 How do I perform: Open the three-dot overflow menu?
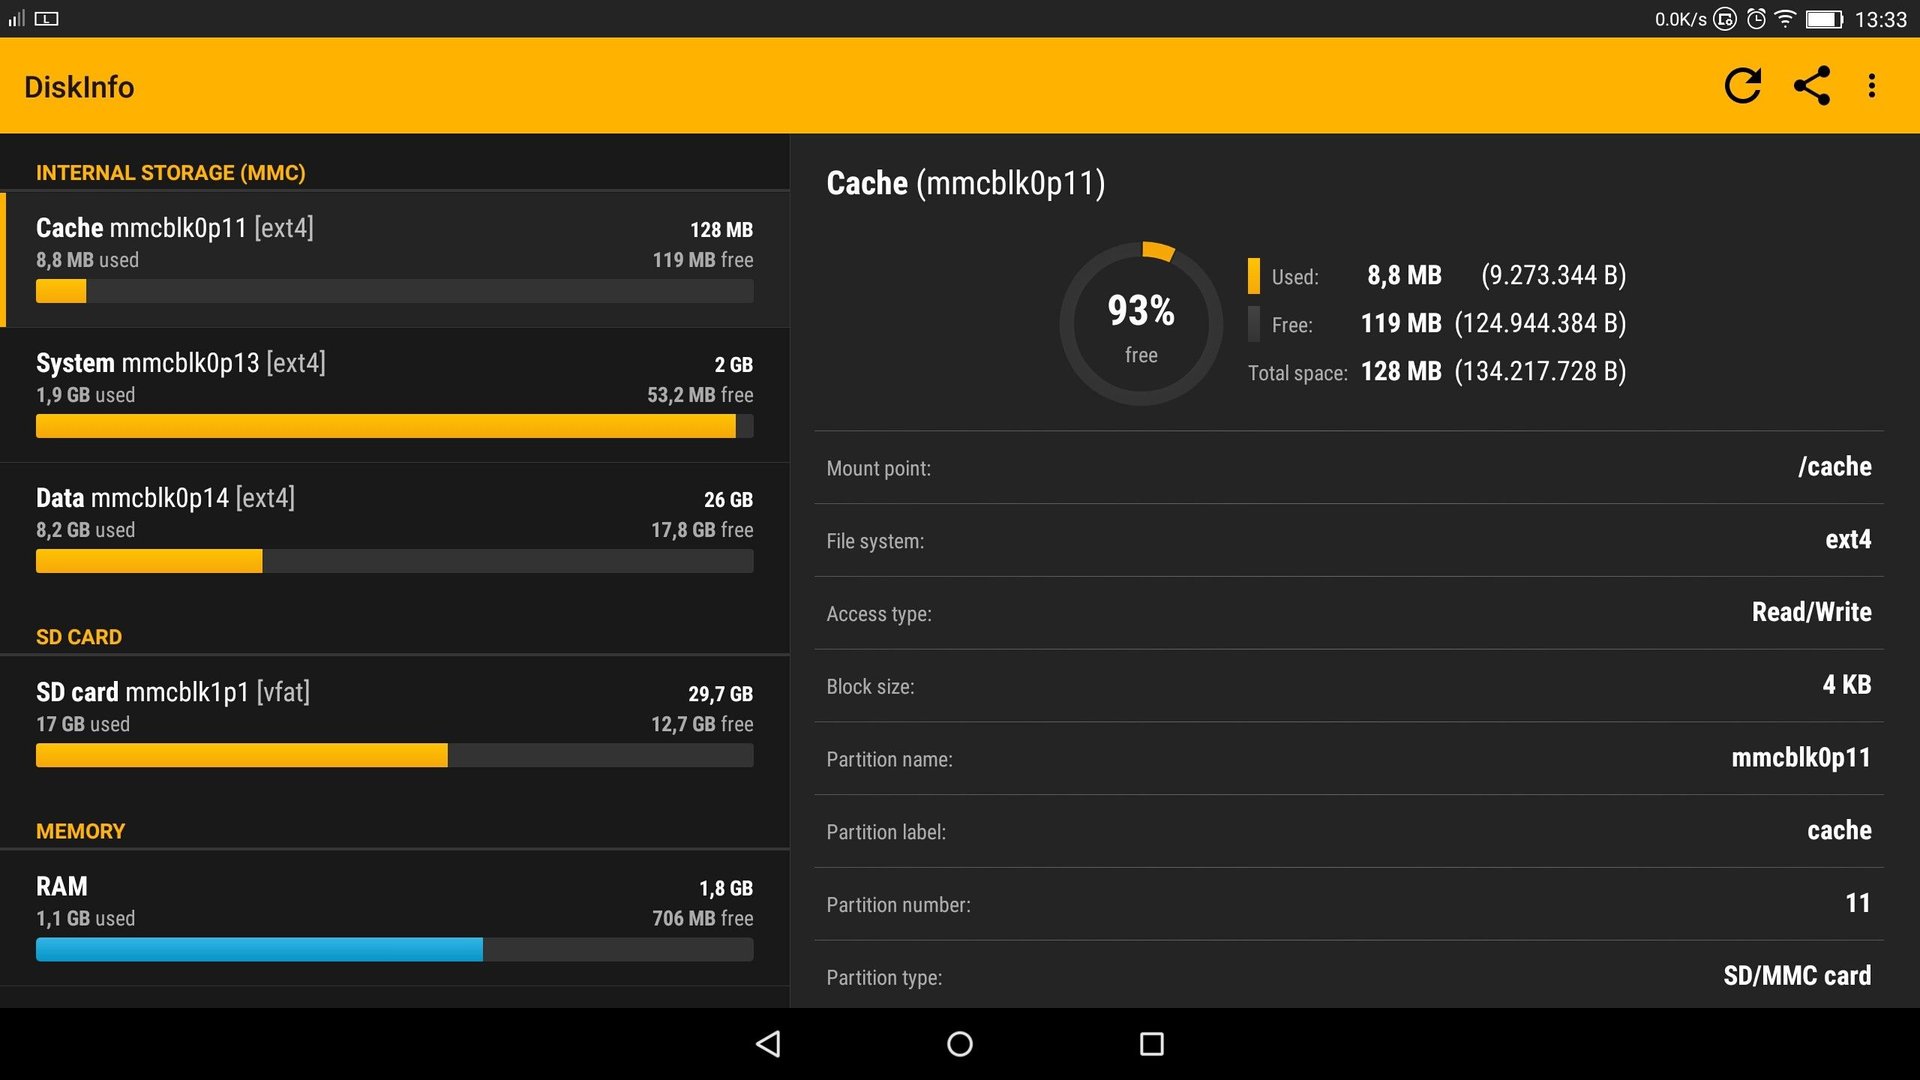pos(1872,86)
